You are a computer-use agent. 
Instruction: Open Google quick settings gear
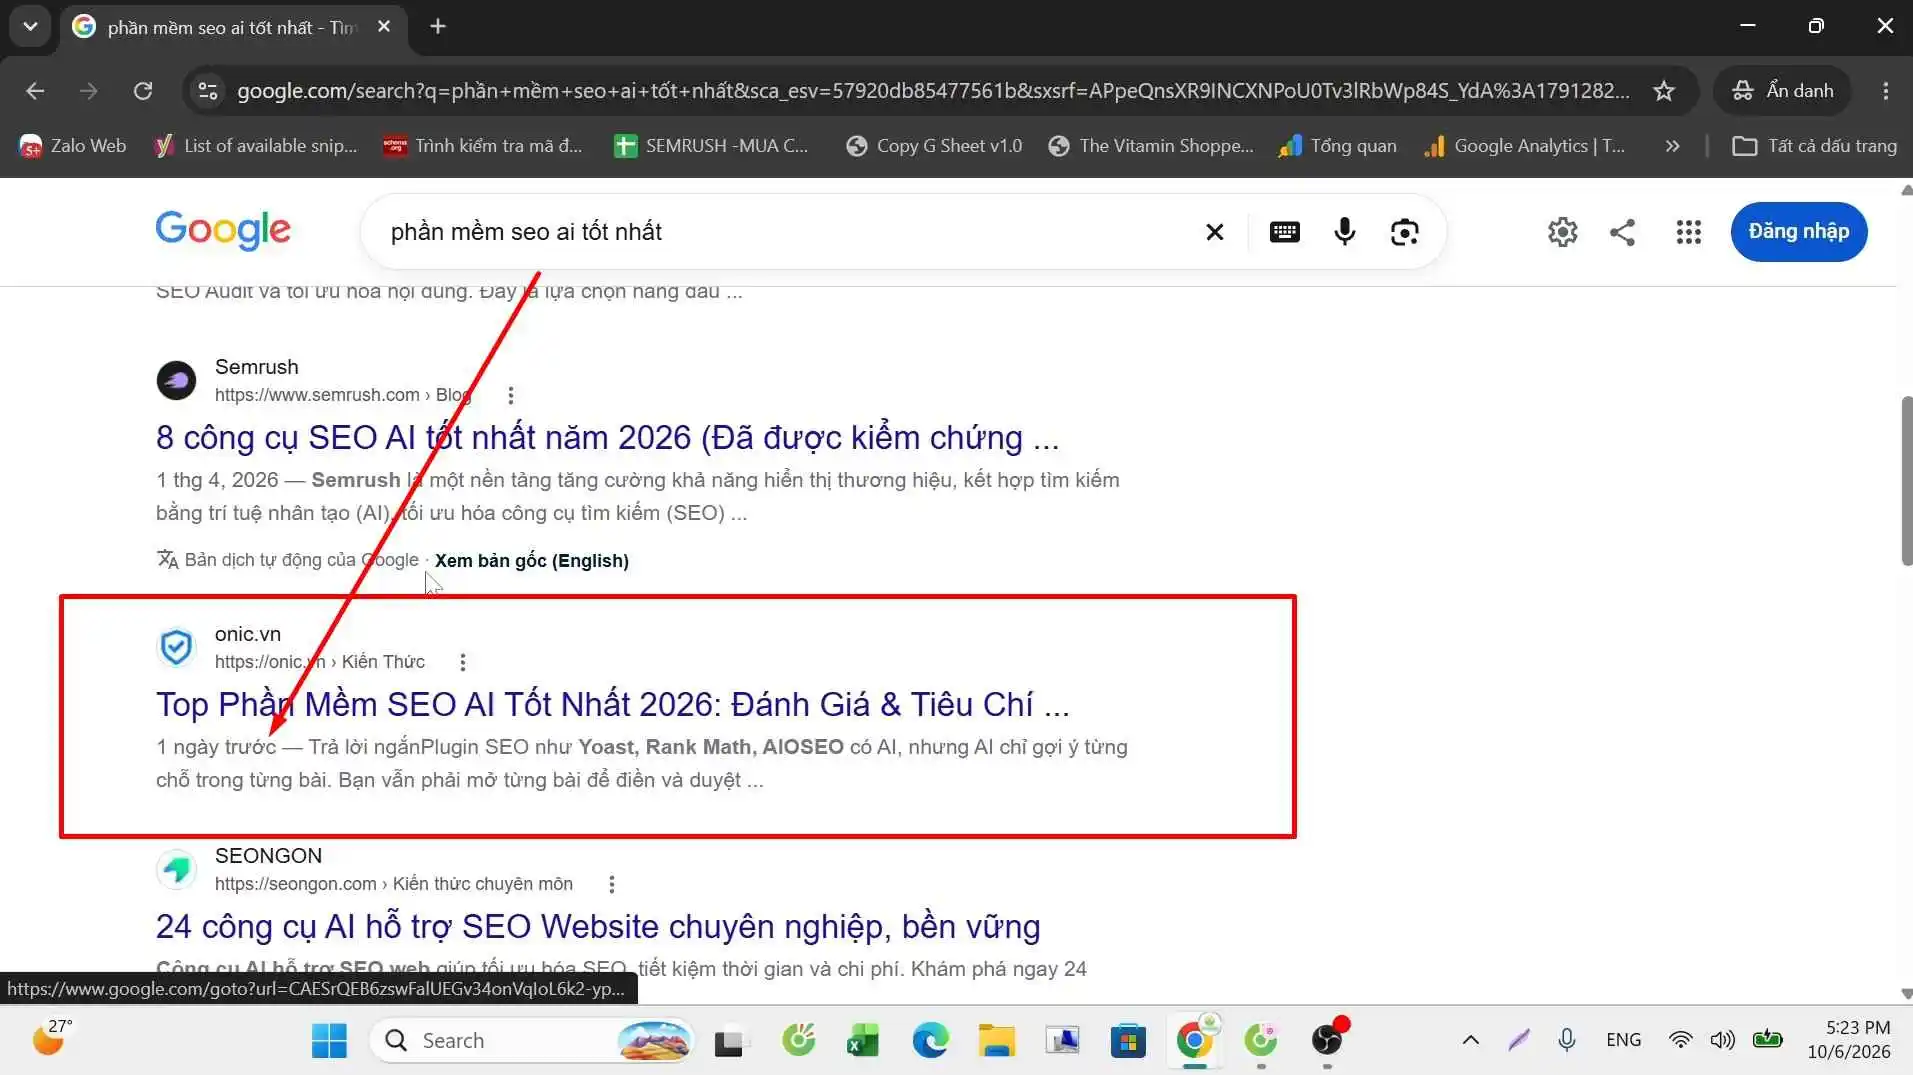(x=1563, y=232)
